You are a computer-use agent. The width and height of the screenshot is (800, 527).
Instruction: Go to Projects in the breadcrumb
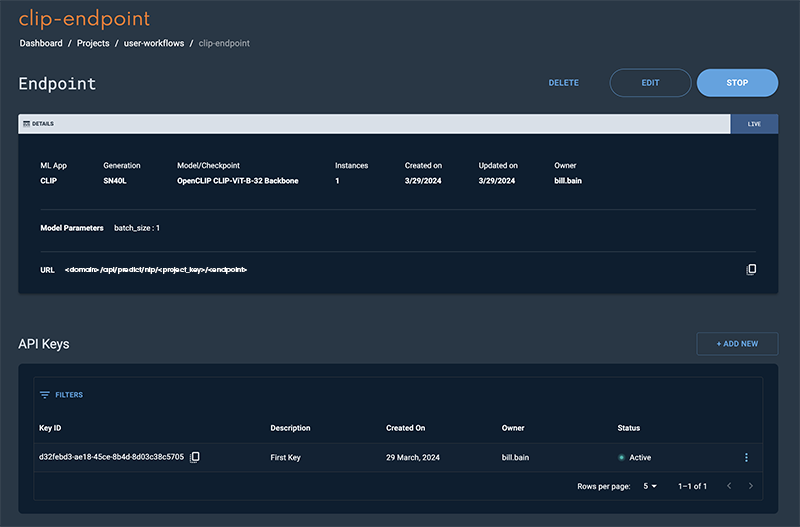point(93,44)
